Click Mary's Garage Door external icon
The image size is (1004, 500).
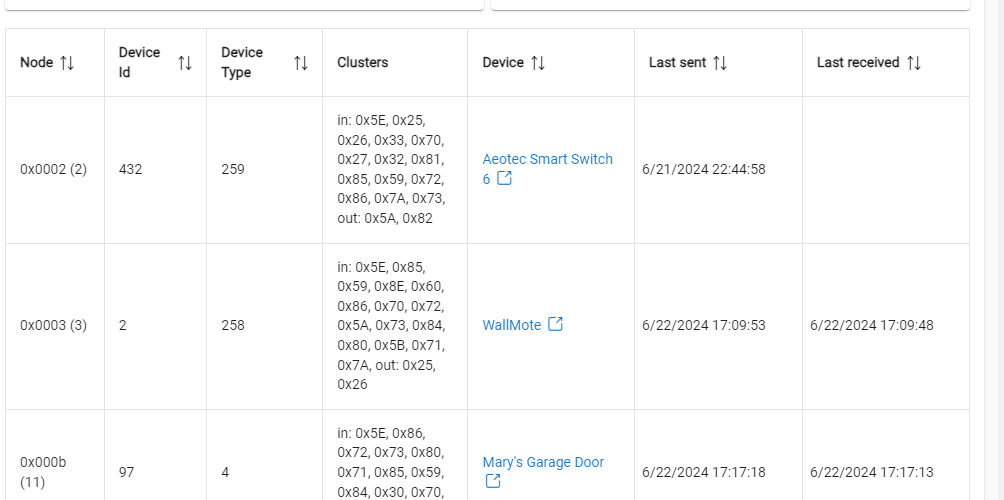click(x=493, y=481)
